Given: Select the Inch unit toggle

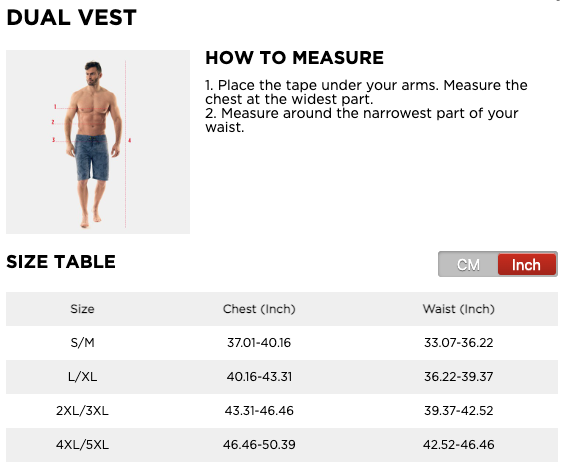Looking at the screenshot, I should (527, 265).
